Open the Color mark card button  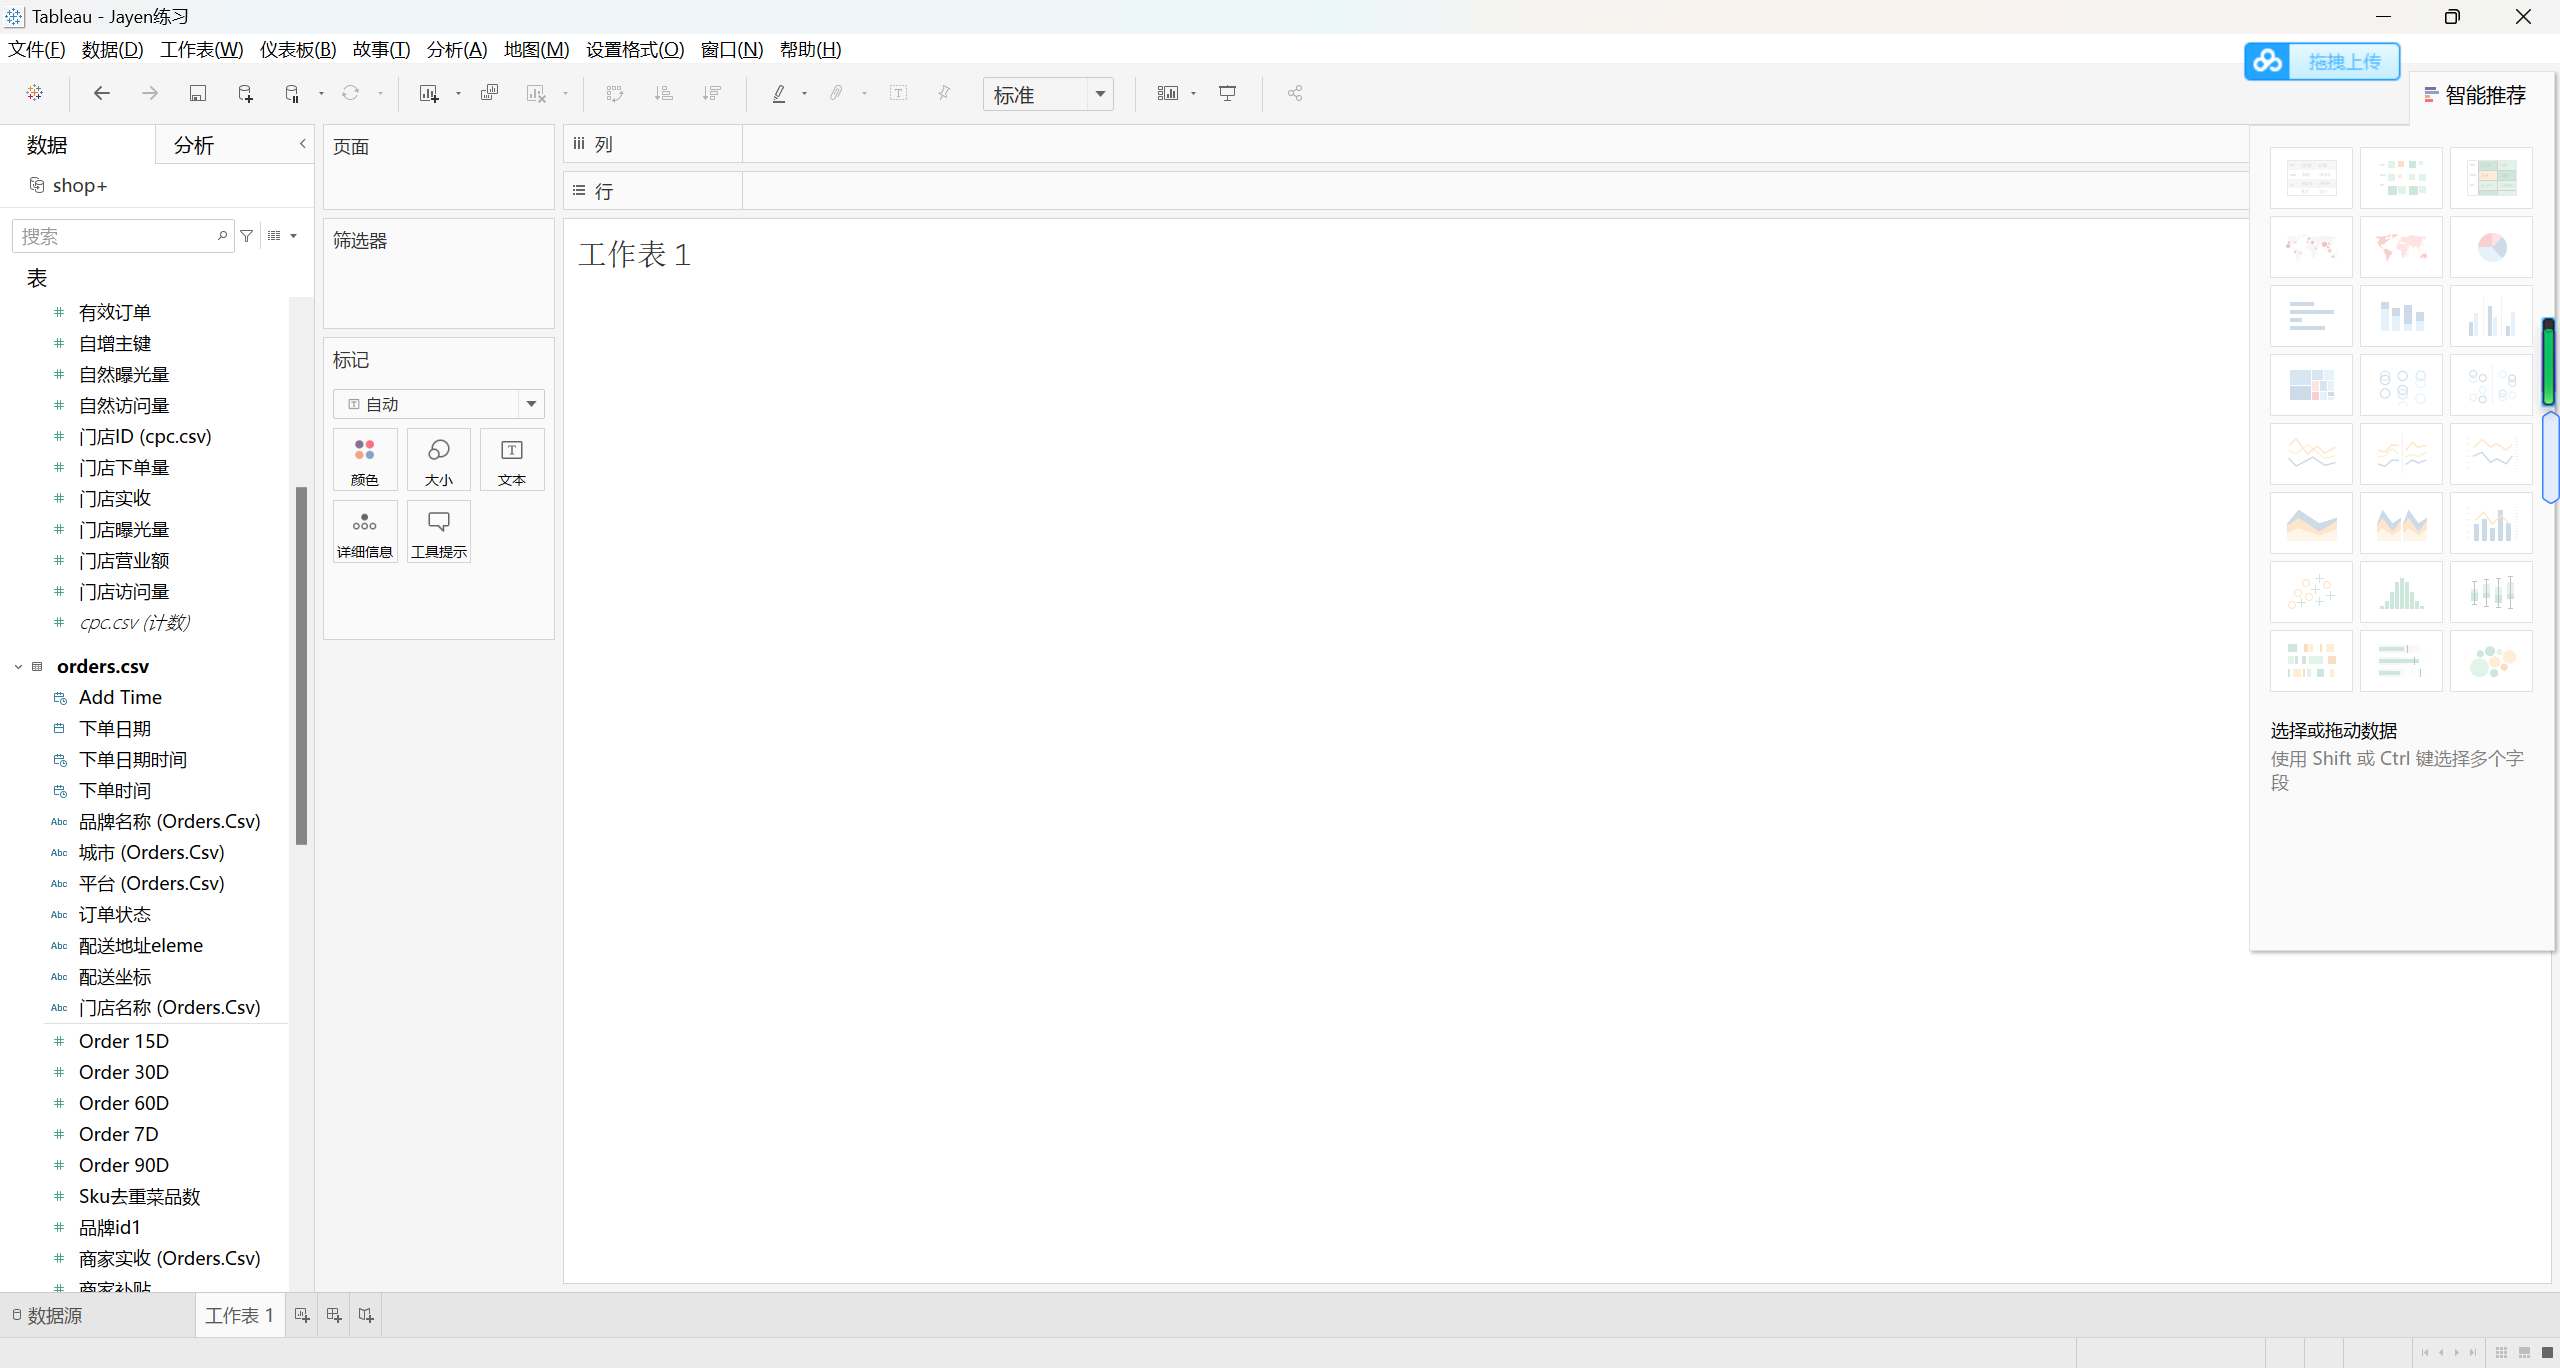coord(365,460)
